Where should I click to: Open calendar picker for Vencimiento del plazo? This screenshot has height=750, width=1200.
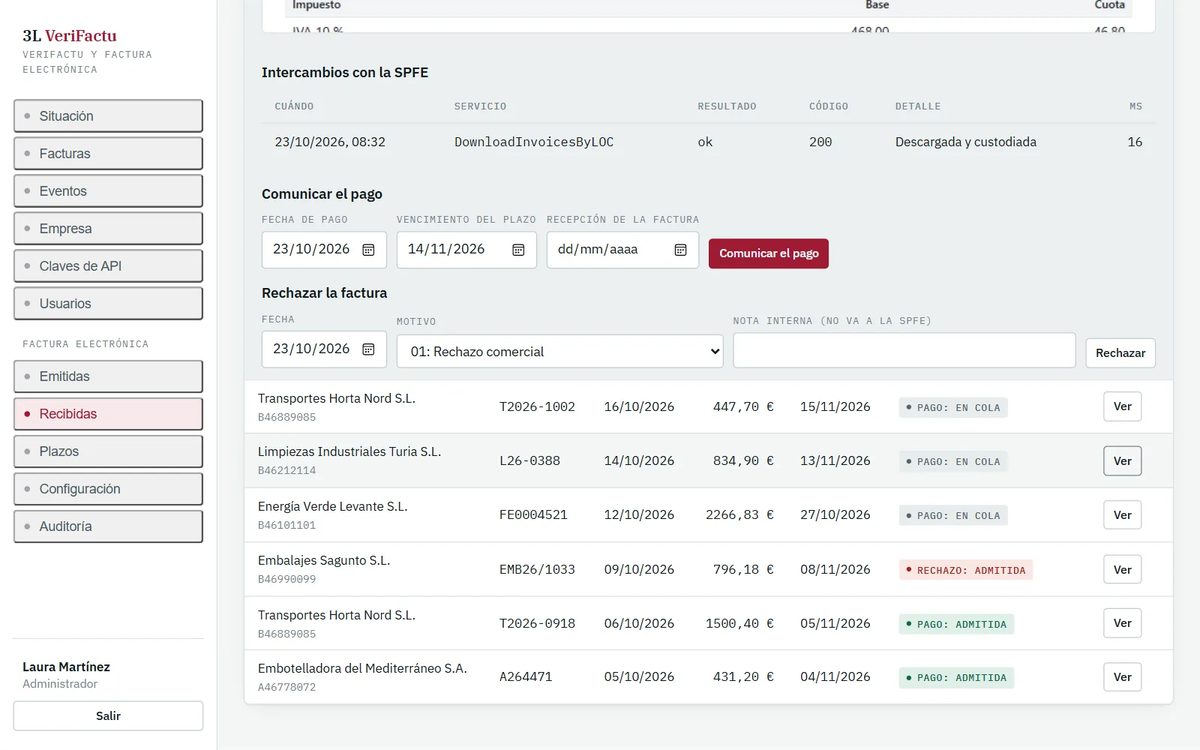point(518,250)
